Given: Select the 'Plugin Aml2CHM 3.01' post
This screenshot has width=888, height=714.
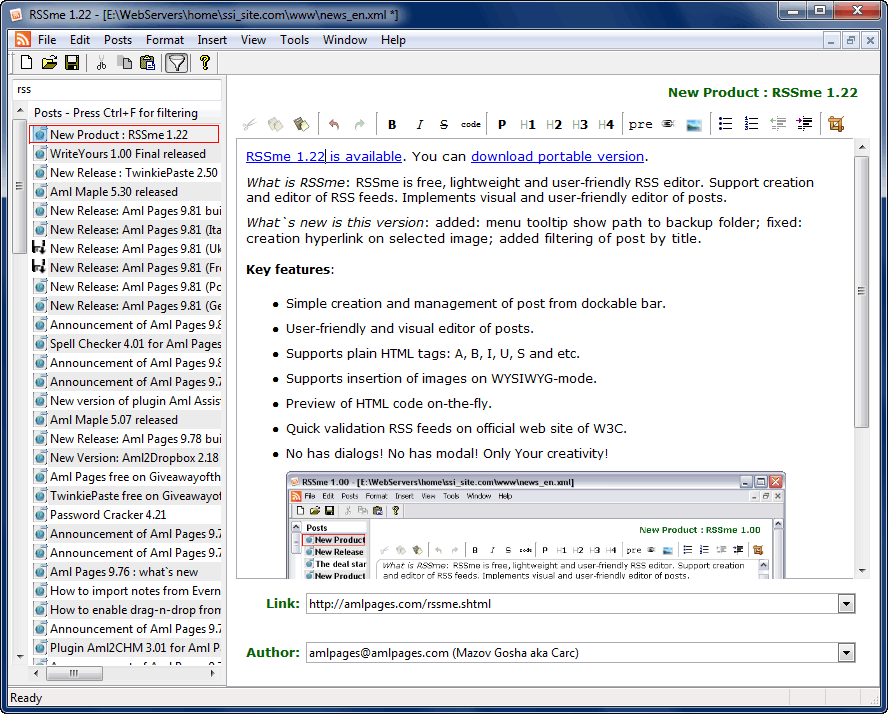Looking at the screenshot, I should pos(126,648).
